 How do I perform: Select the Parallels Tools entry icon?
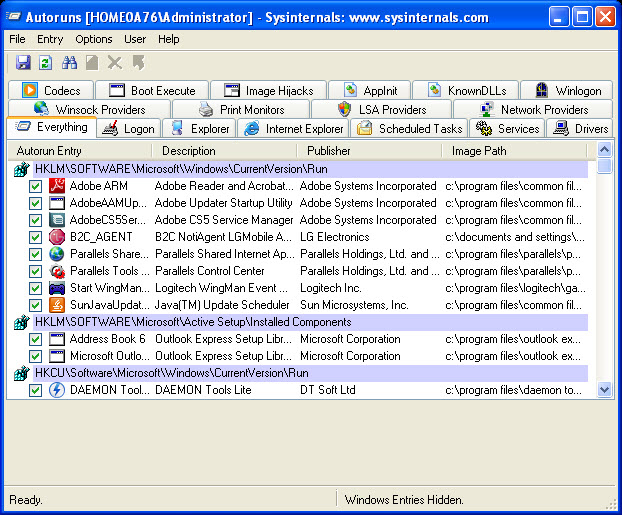[57, 271]
